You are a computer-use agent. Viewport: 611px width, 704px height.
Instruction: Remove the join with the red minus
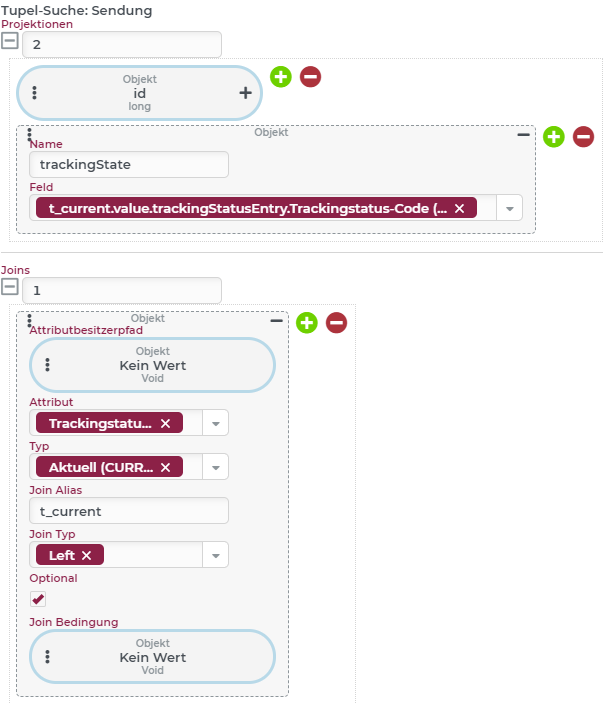pyautogui.click(x=337, y=323)
